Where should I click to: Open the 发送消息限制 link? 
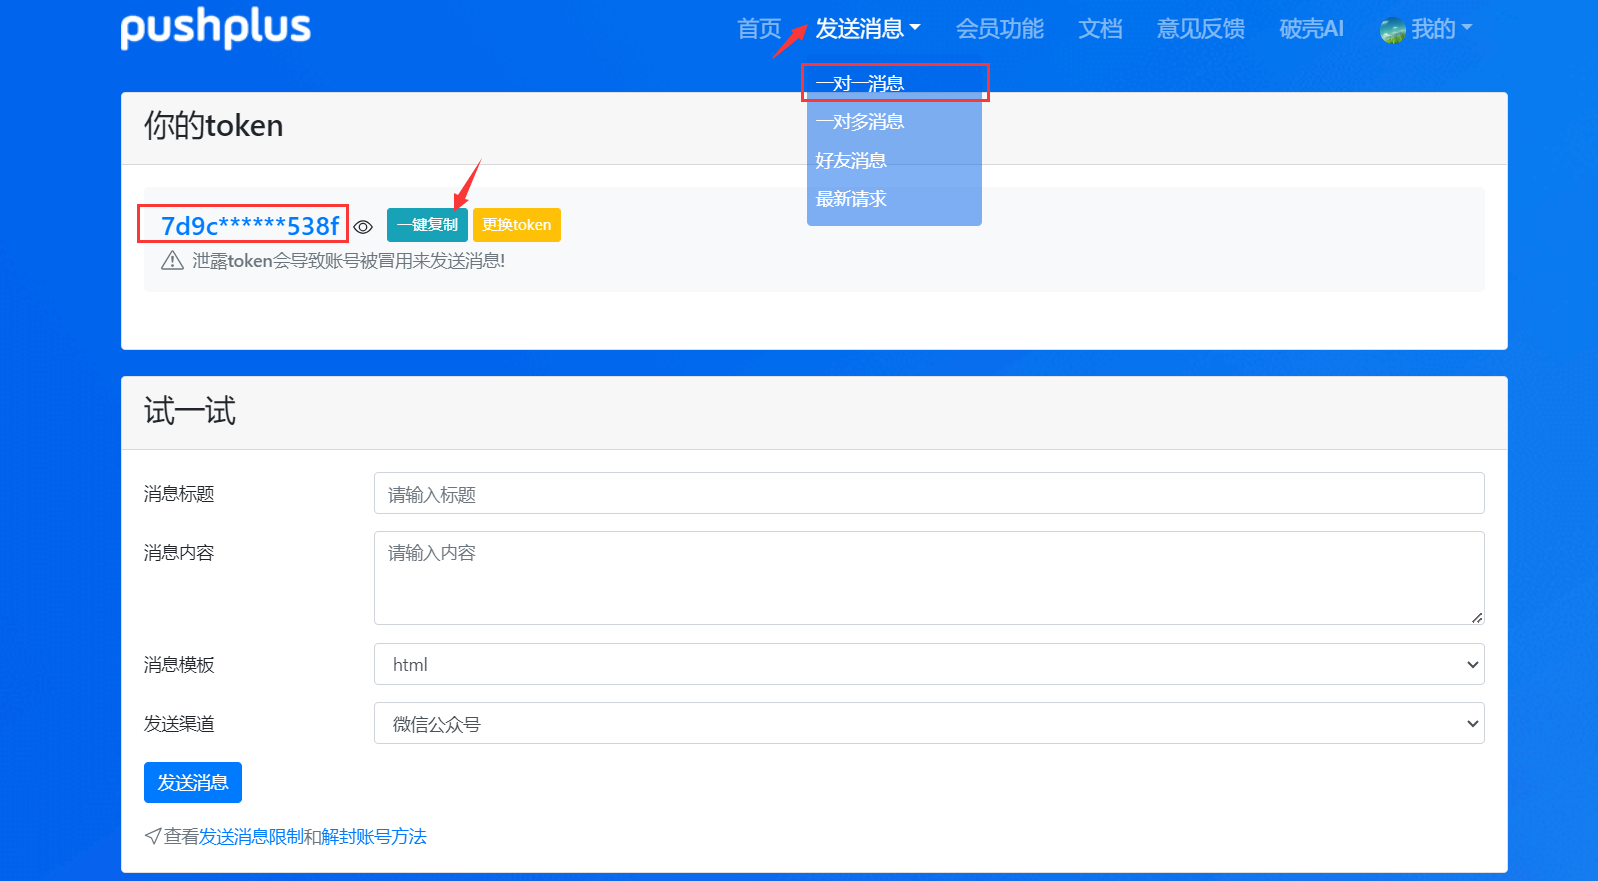[251, 836]
